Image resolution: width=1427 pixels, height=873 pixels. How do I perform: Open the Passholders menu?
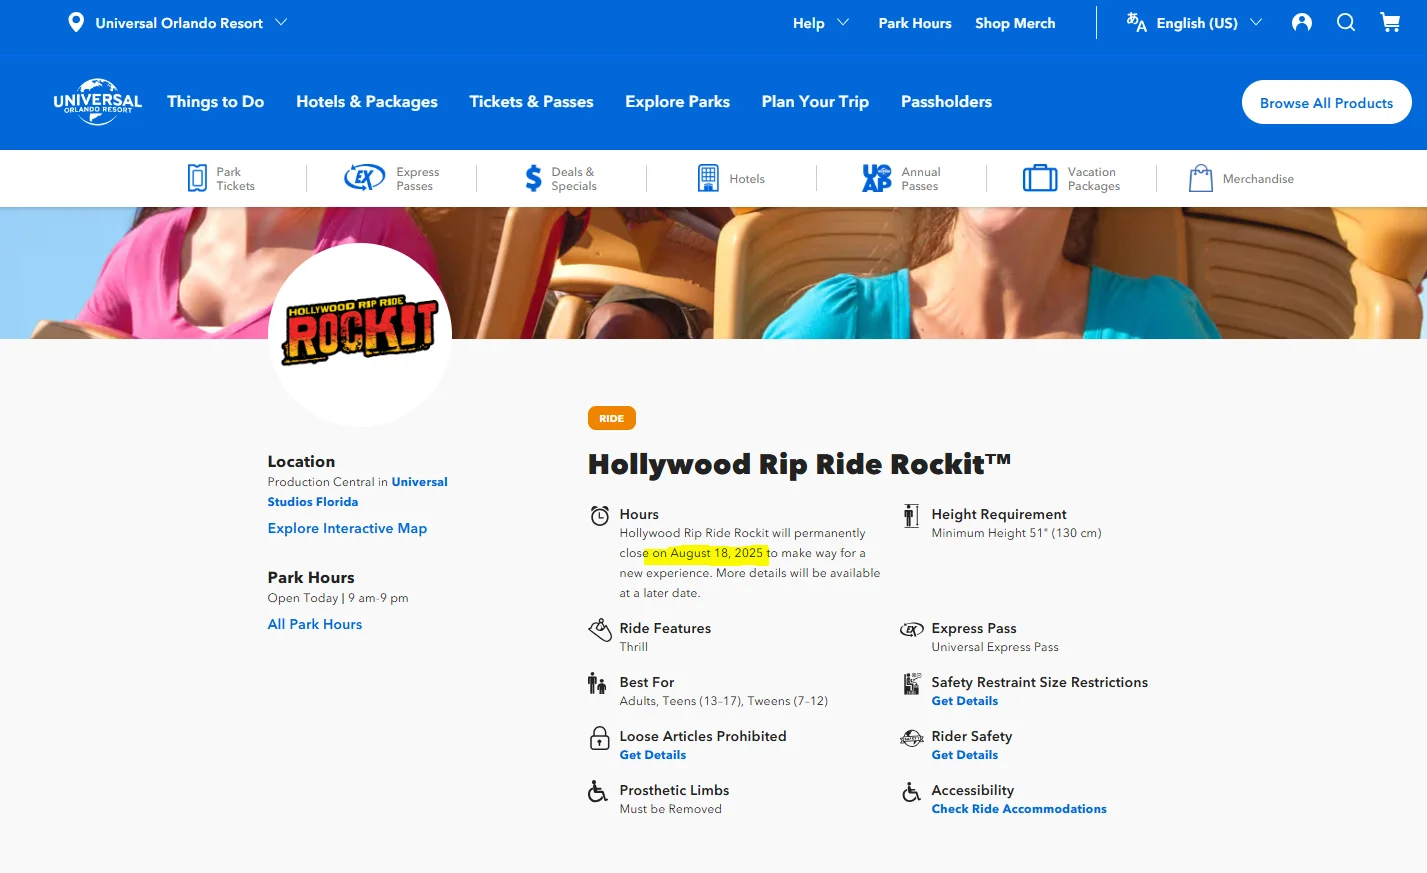946,102
